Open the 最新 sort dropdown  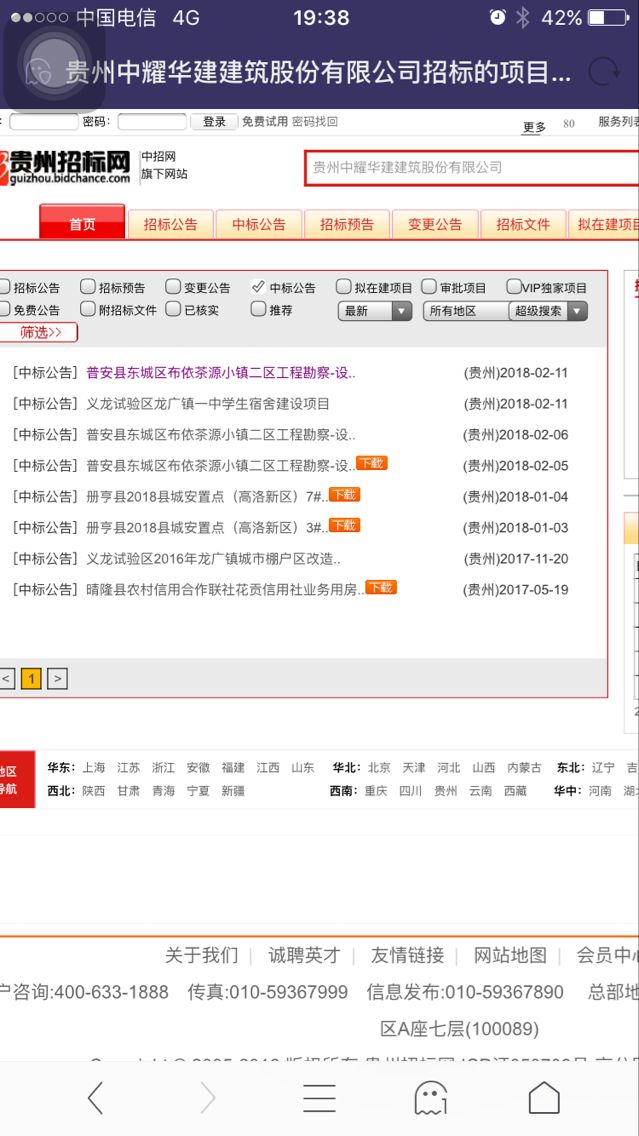(375, 311)
